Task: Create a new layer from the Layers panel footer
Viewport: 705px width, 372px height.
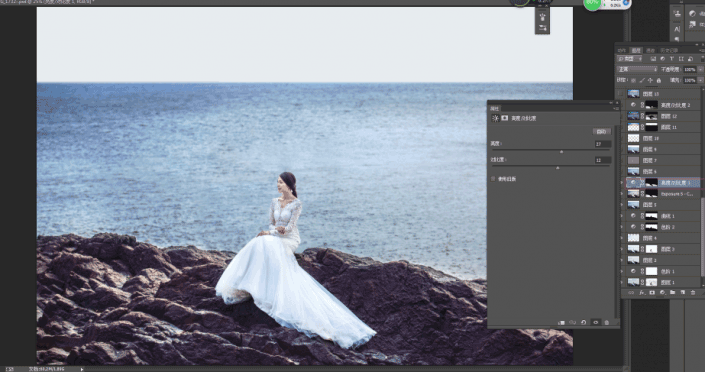Action: tap(683, 292)
